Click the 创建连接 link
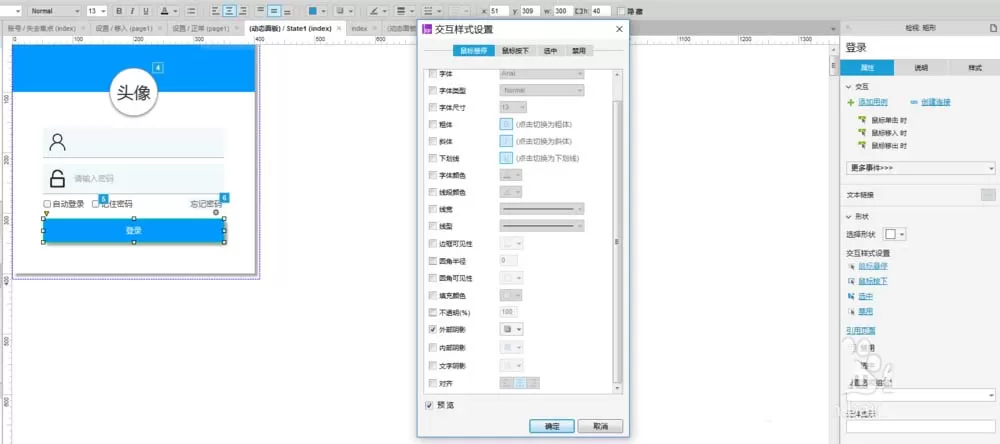1000x444 pixels. (x=935, y=102)
